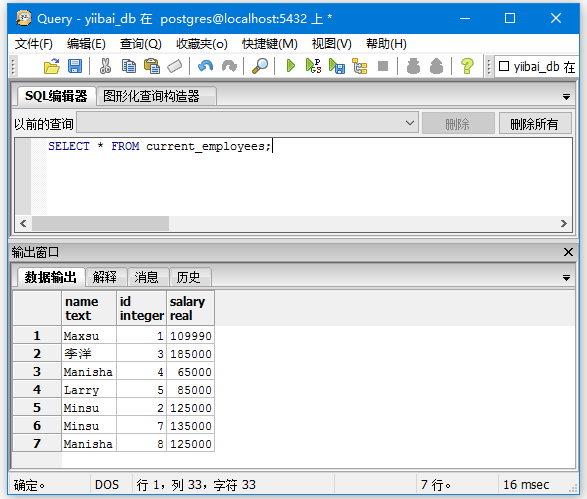Open Find using the magnifying glass icon

pos(260,66)
